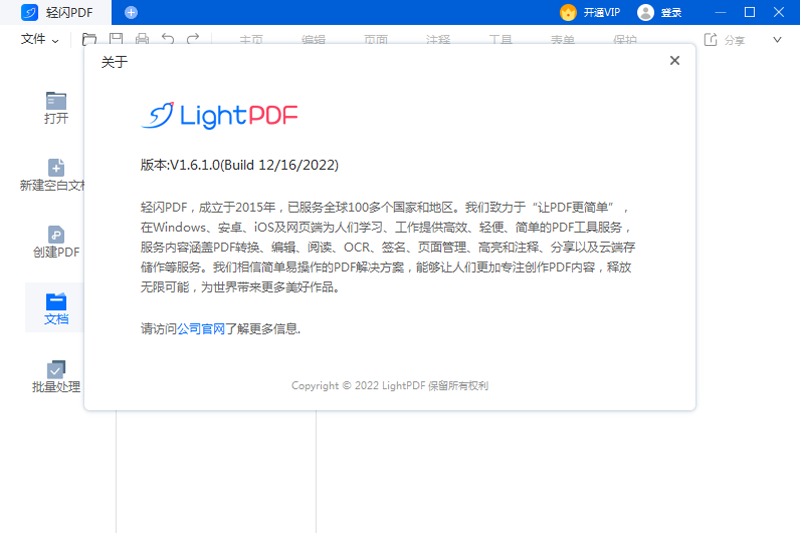This screenshot has height=533, width=800.
Task: Click the open folder toolbar icon
Action: click(89, 39)
